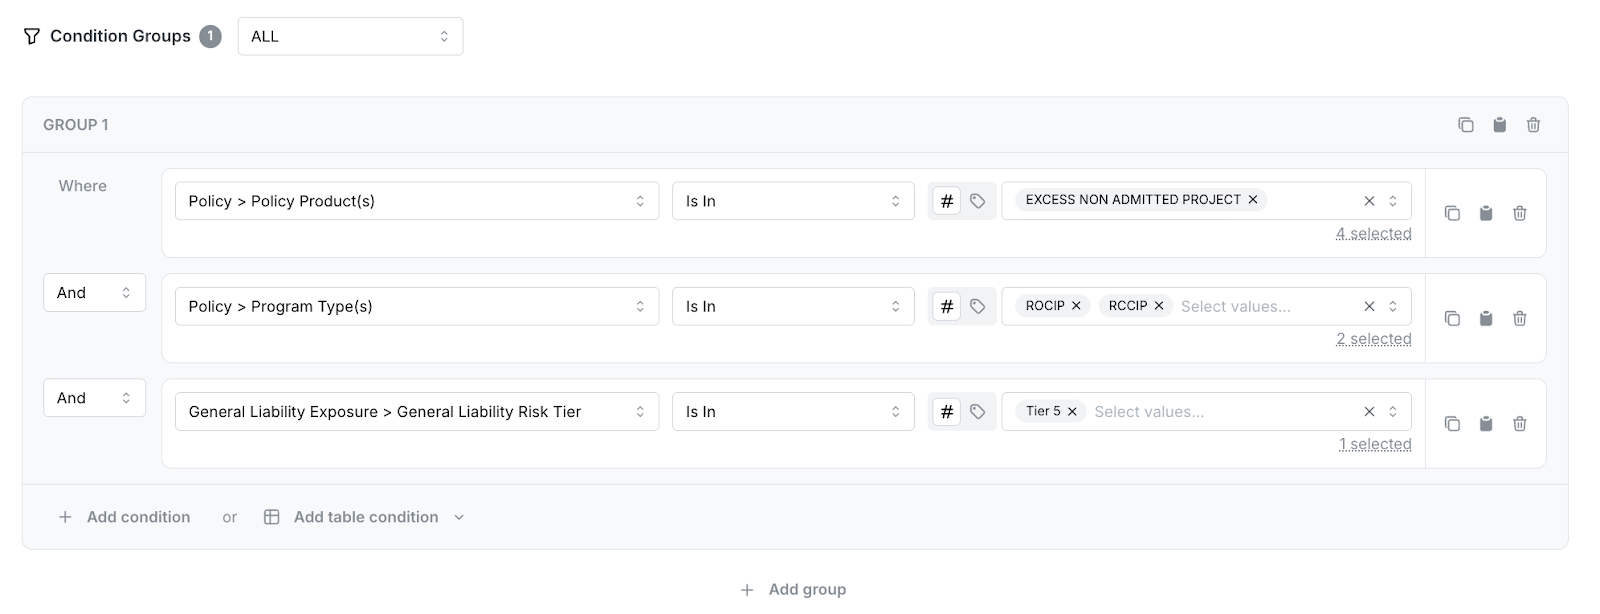Click the hash icon in the Program Type(s) row

coord(946,306)
